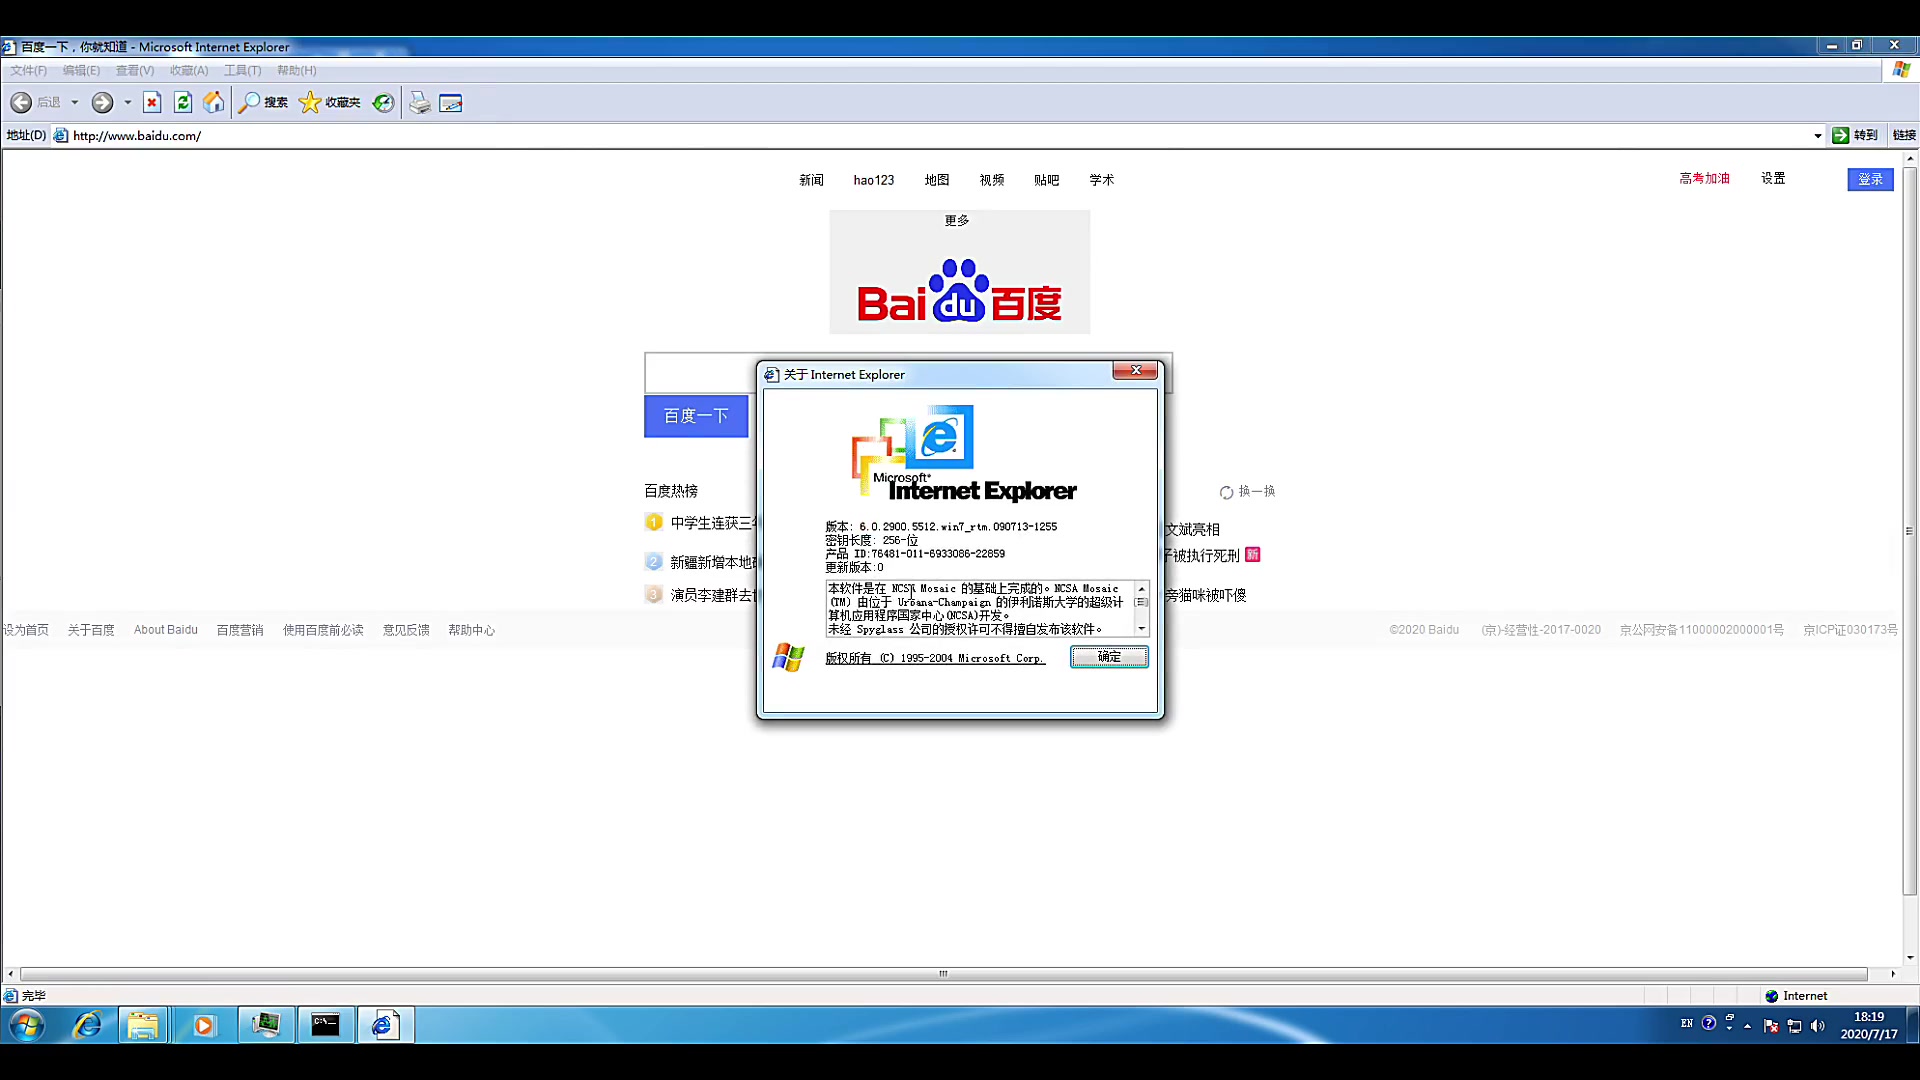
Task: Click the 换一换 refresh circle icon
Action: click(x=1226, y=492)
